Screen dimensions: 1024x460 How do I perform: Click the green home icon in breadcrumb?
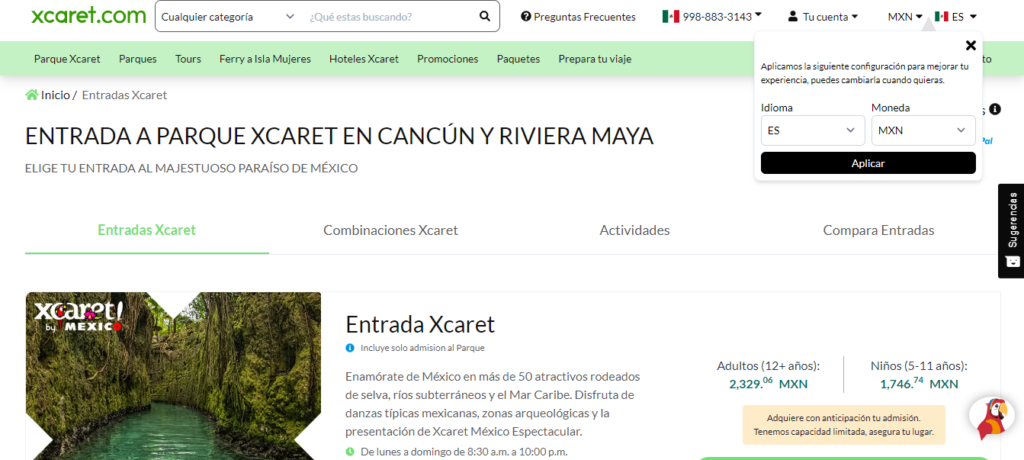pos(31,95)
